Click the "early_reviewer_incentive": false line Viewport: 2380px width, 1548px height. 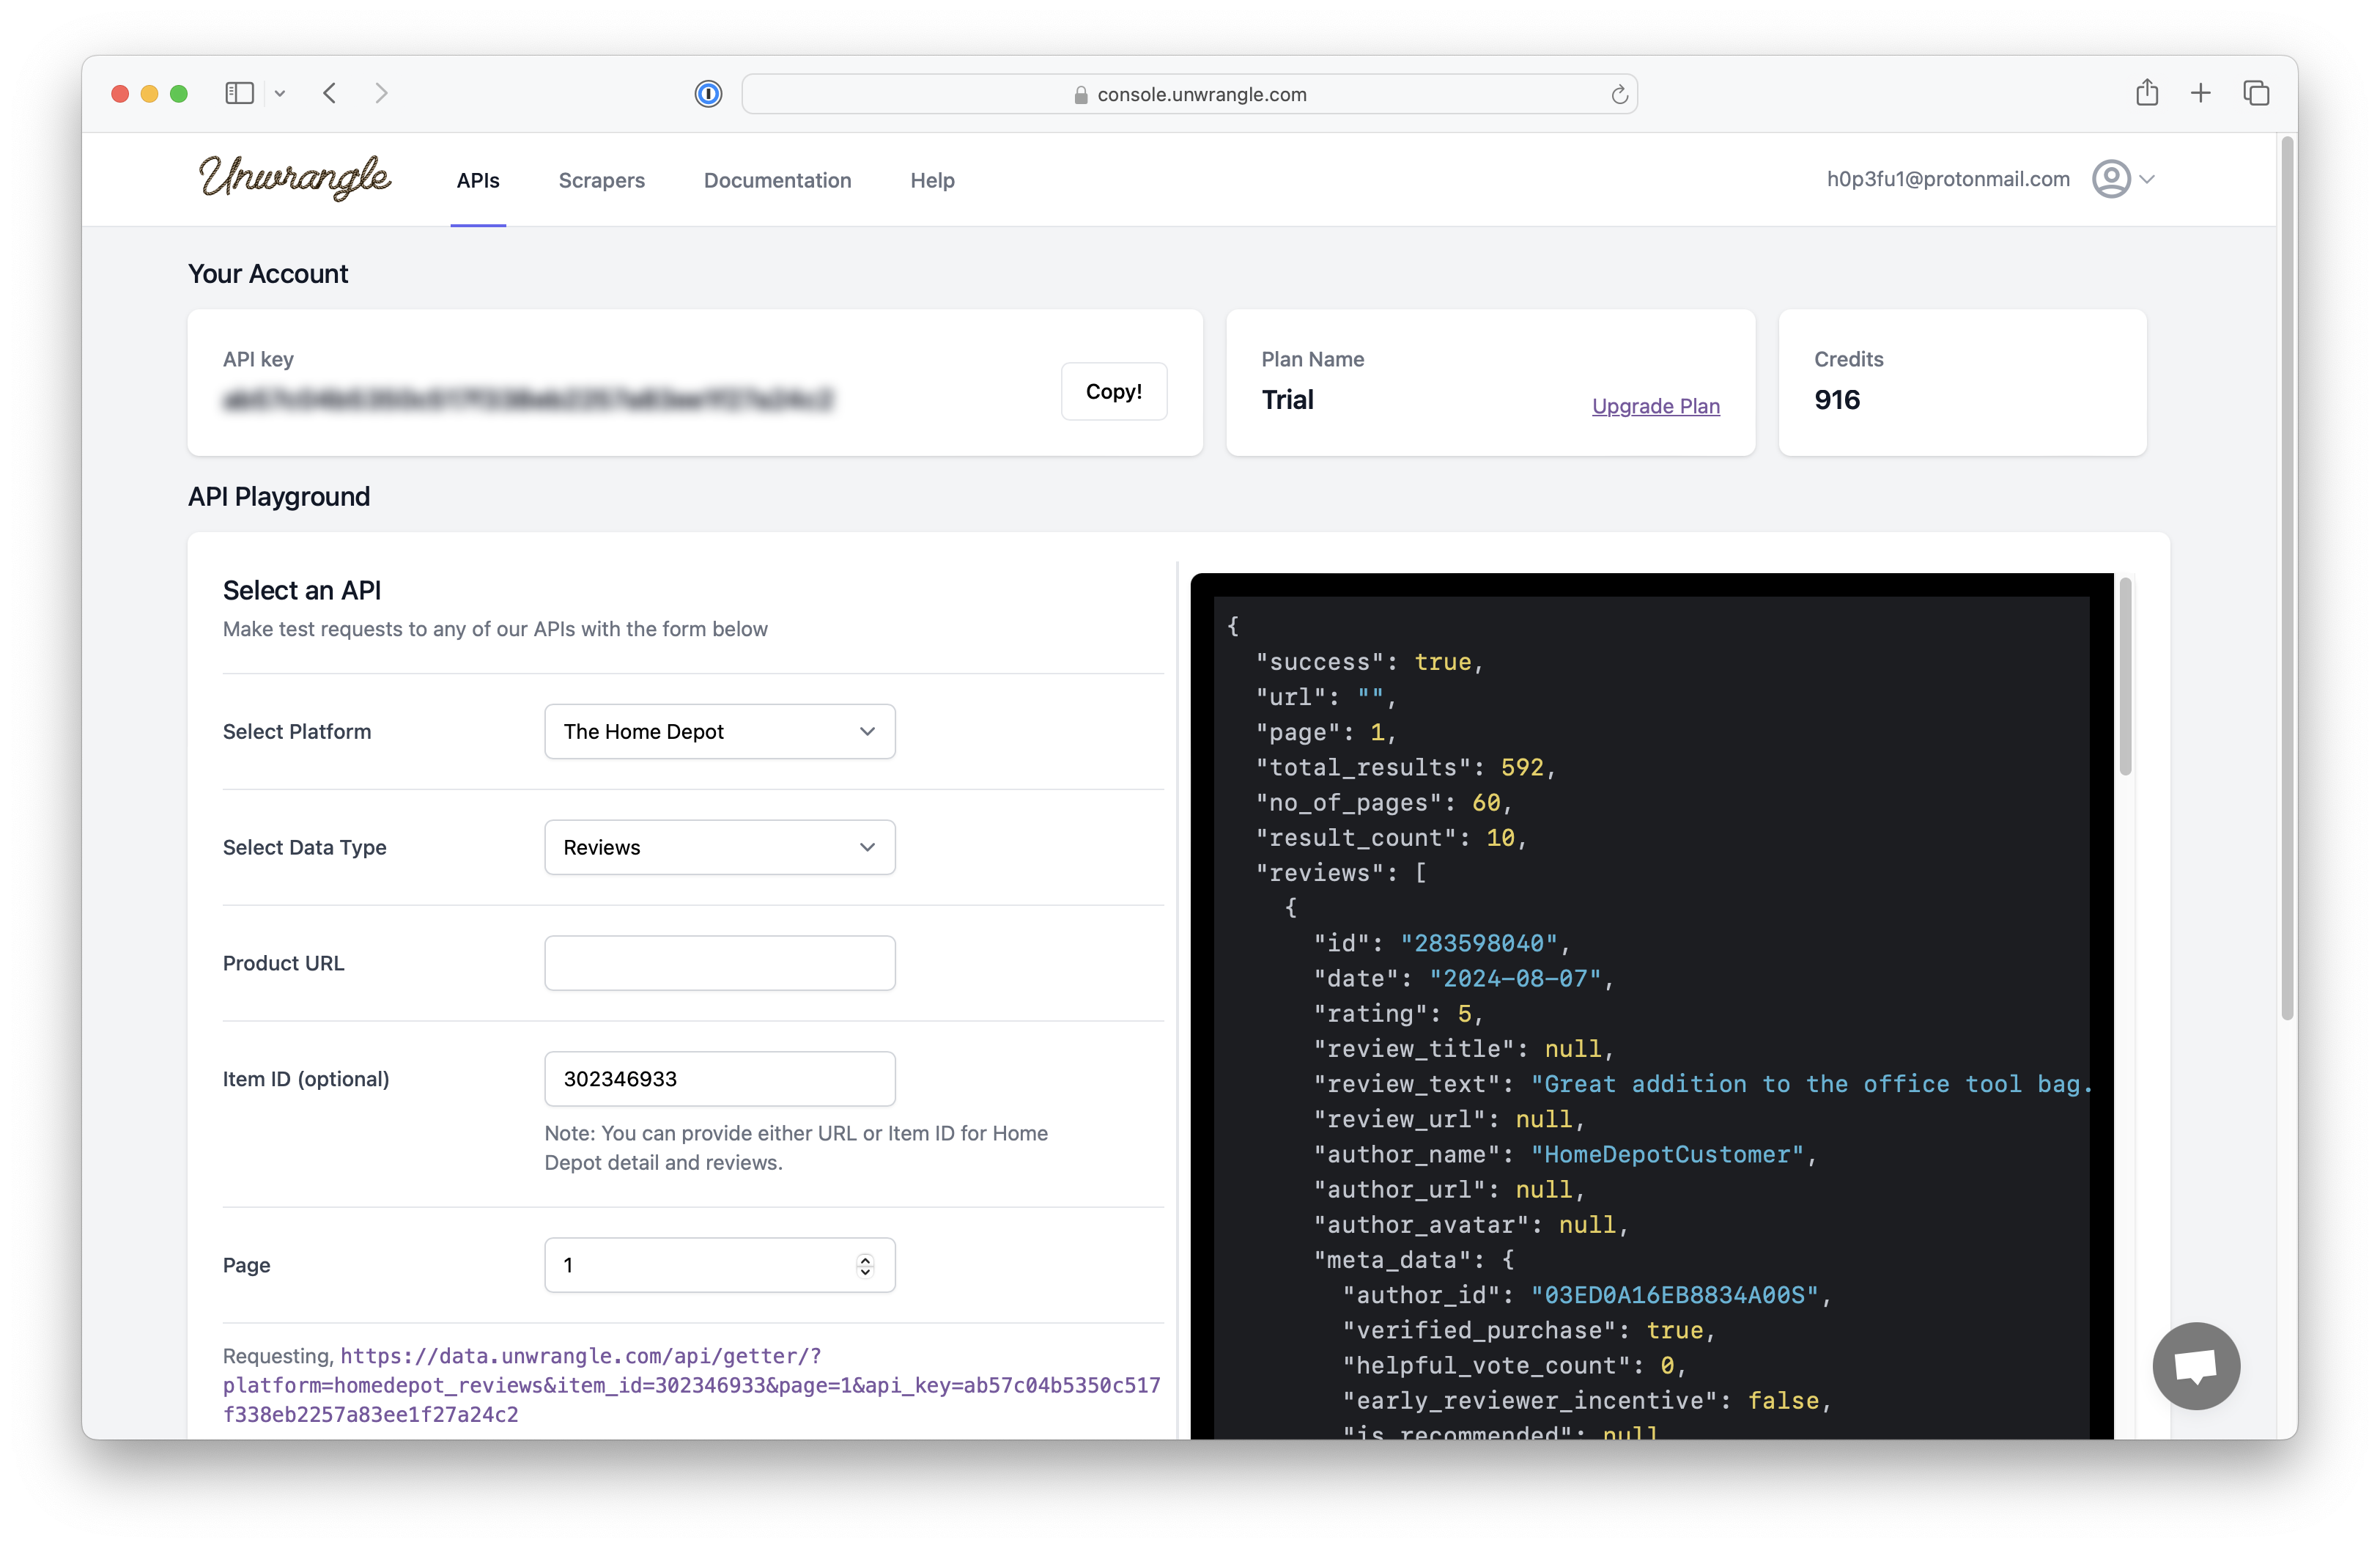click(1587, 1400)
